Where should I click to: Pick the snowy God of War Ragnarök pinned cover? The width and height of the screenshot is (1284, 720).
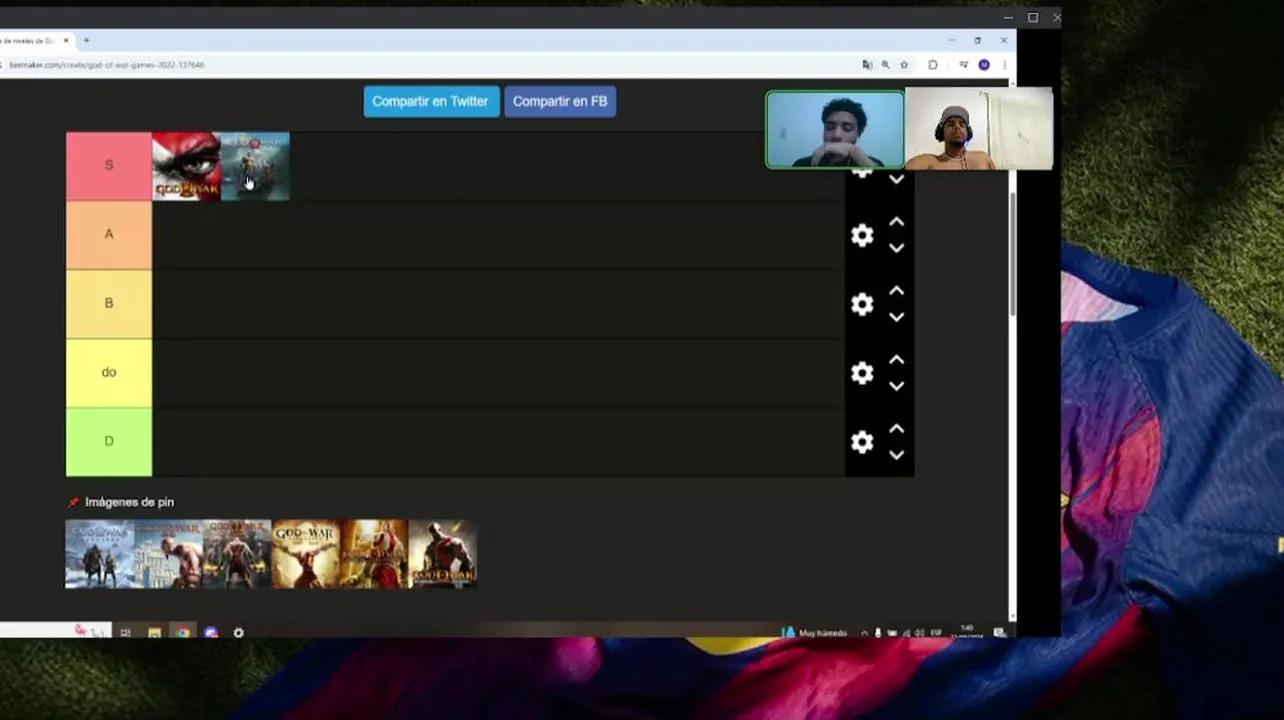(100, 554)
